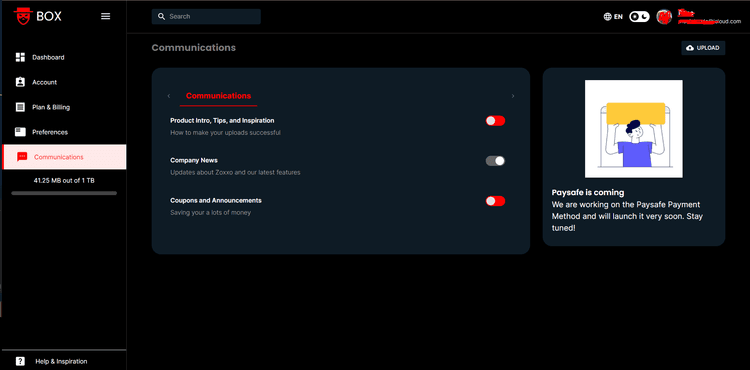This screenshot has height=370, width=750.
Task: Click the Plan & Billing icon
Action: coord(20,107)
